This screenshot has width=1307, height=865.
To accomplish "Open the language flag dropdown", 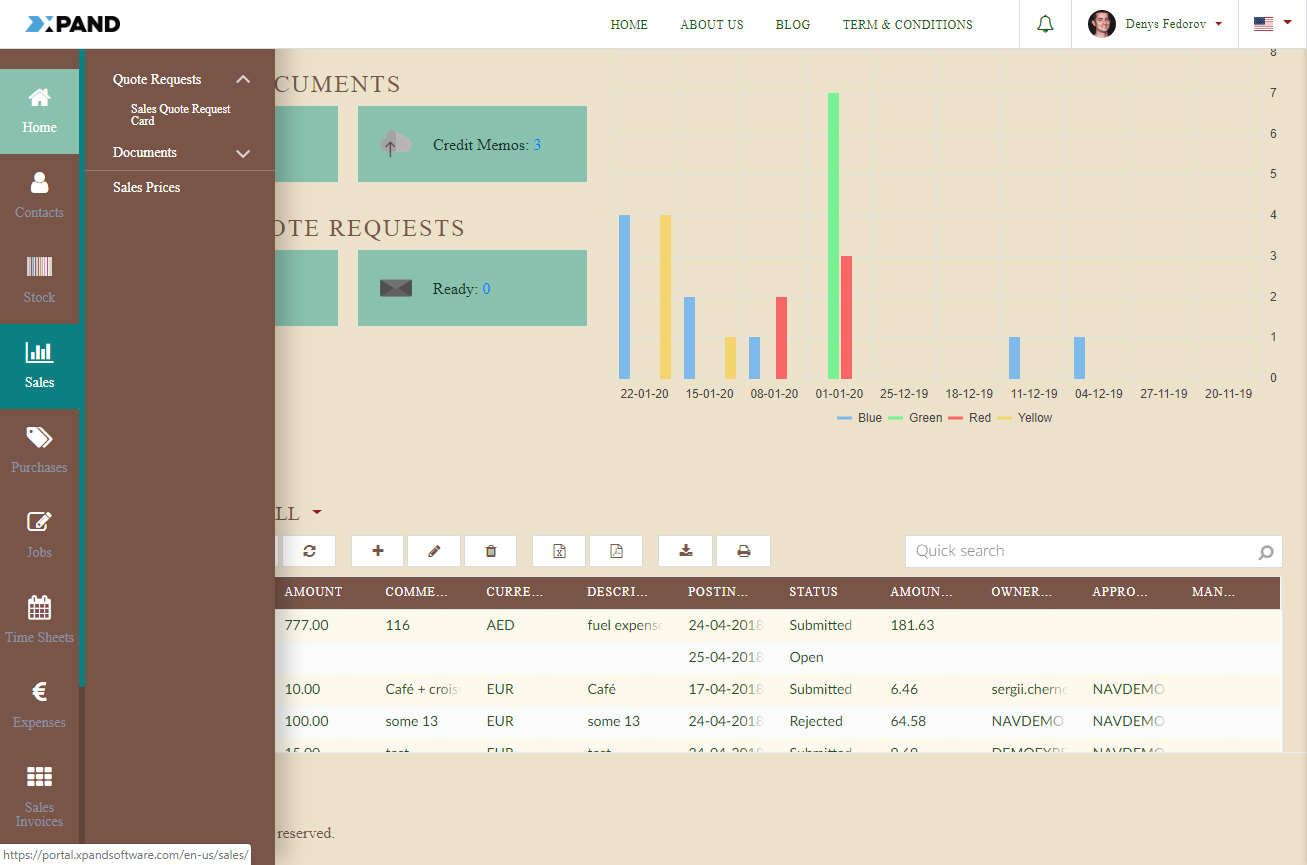I will (1272, 24).
